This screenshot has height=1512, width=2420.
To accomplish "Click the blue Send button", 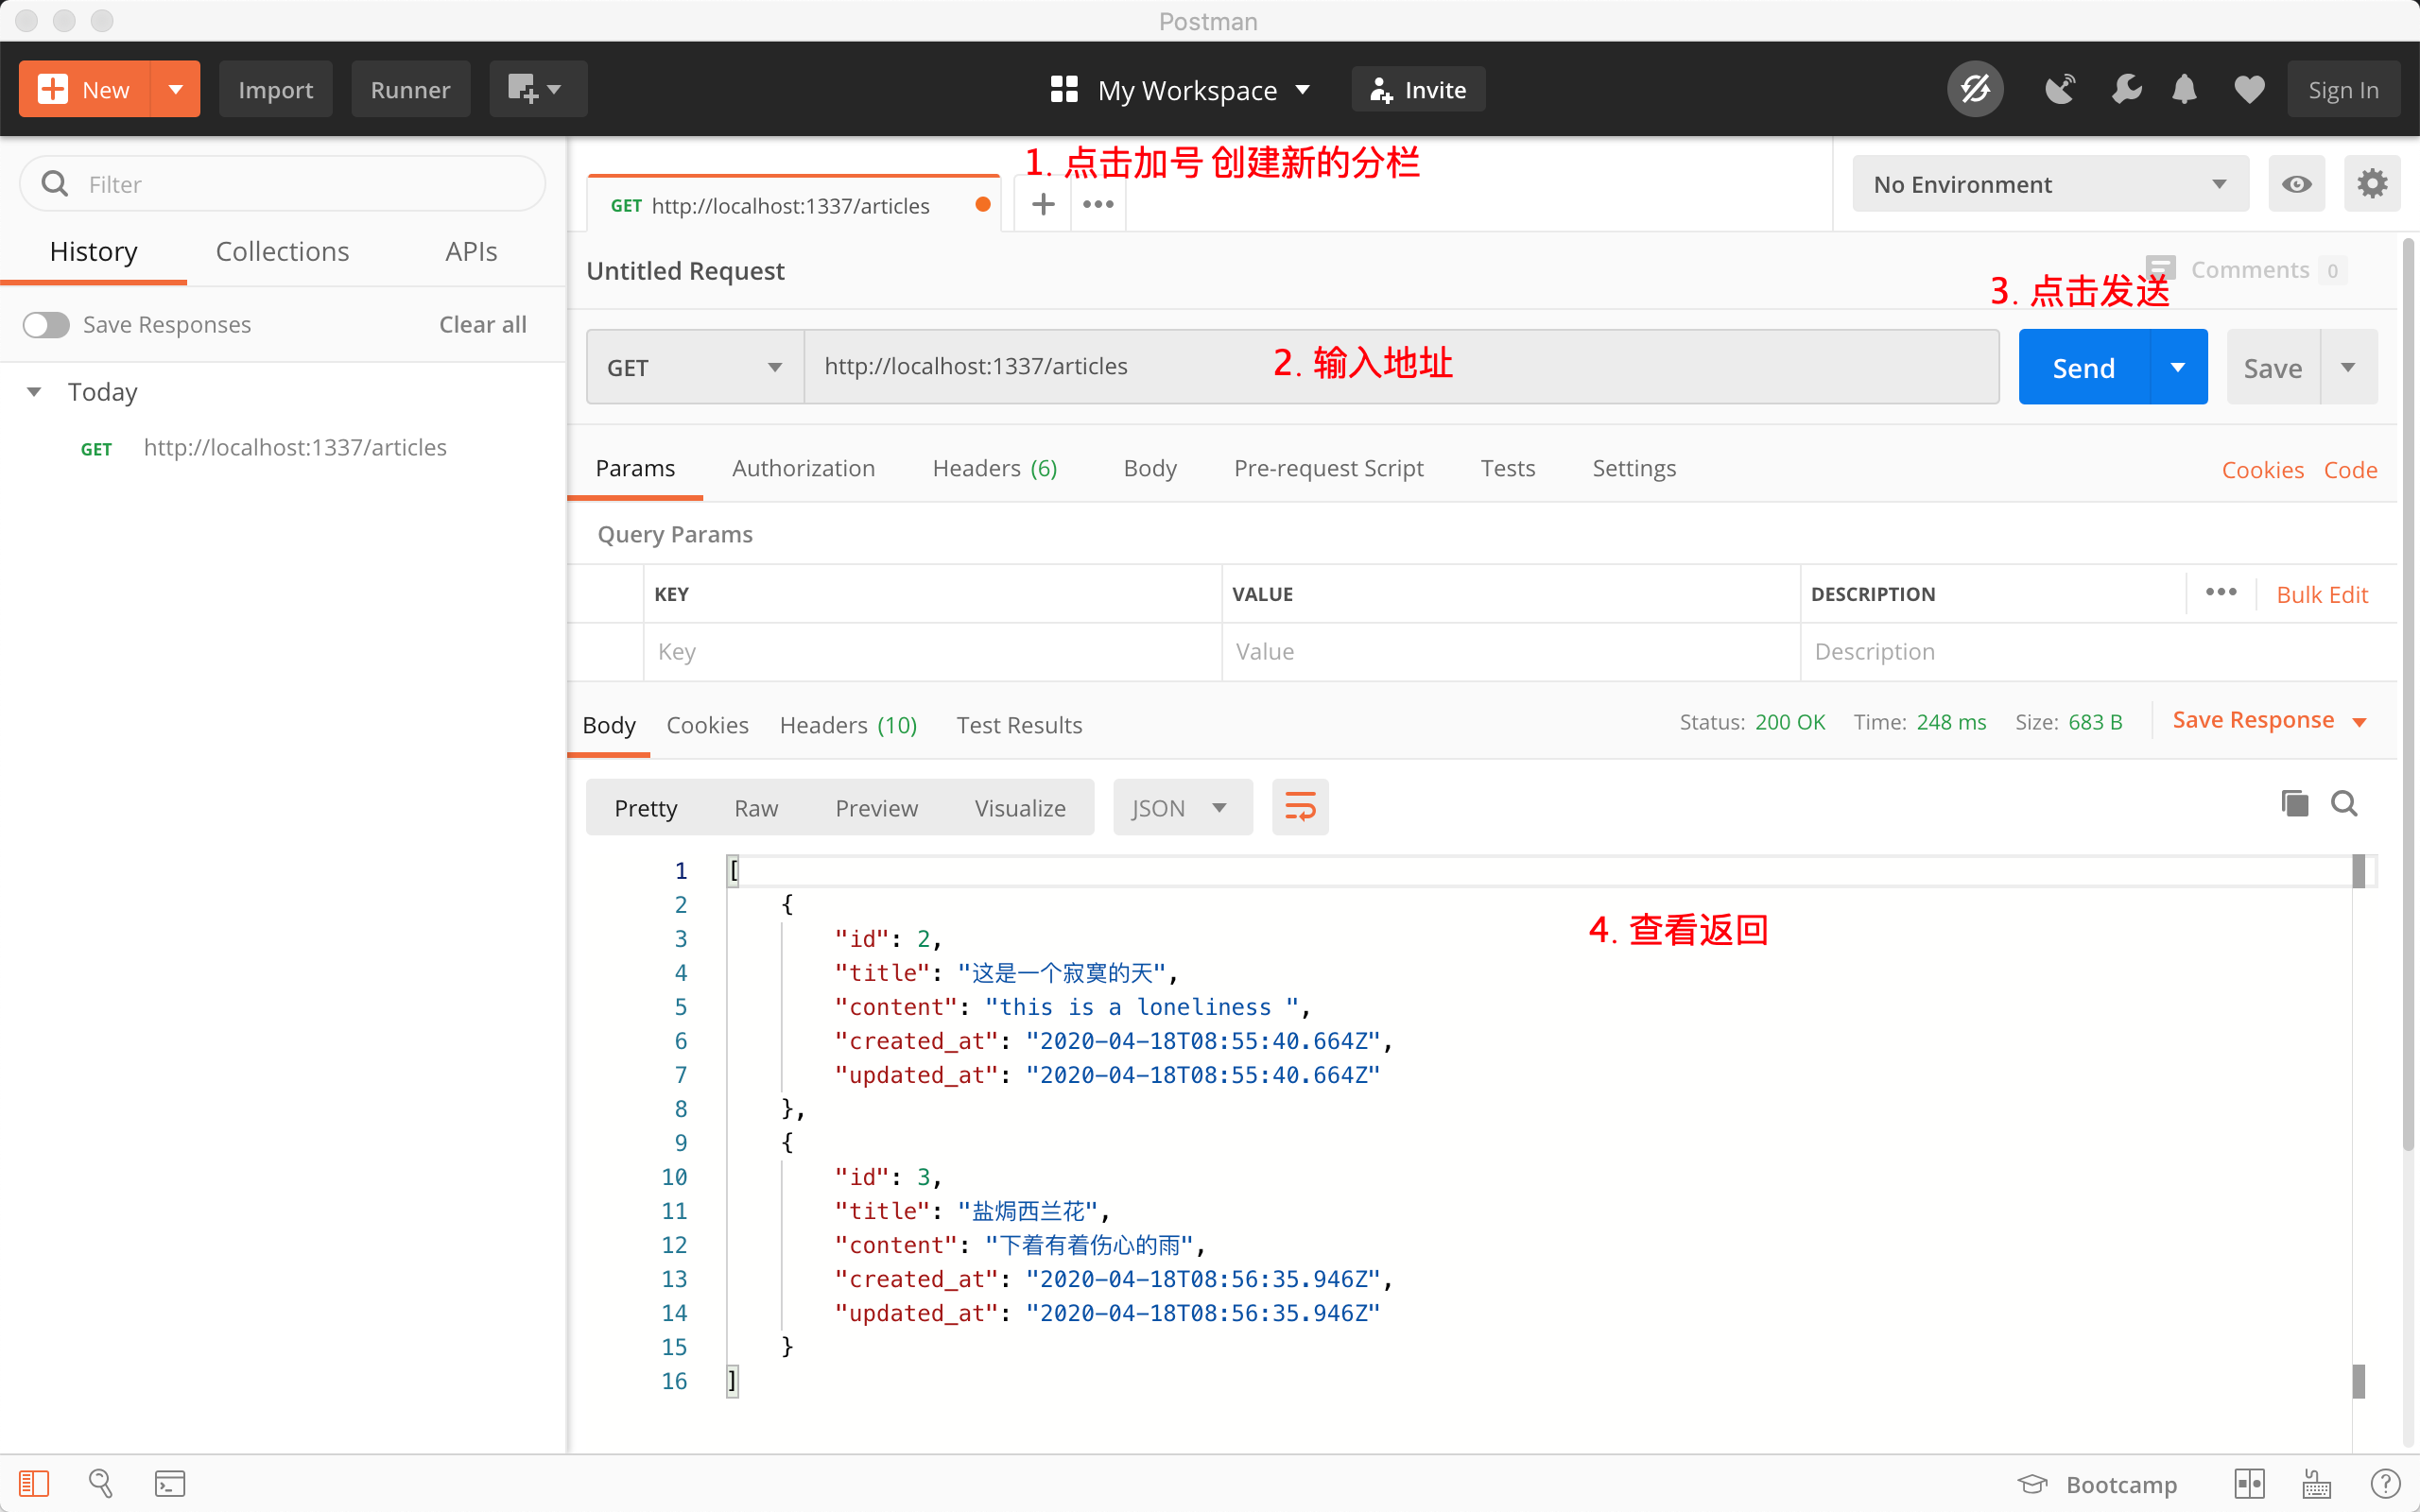I will click(x=2083, y=367).
